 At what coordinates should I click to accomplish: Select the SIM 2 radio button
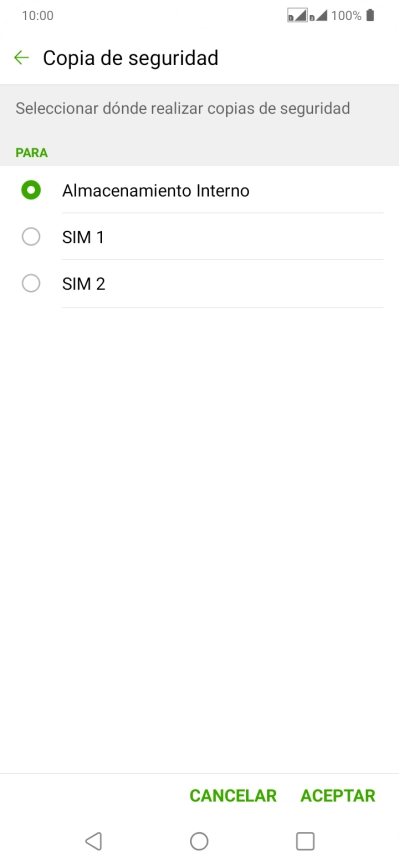point(31,284)
